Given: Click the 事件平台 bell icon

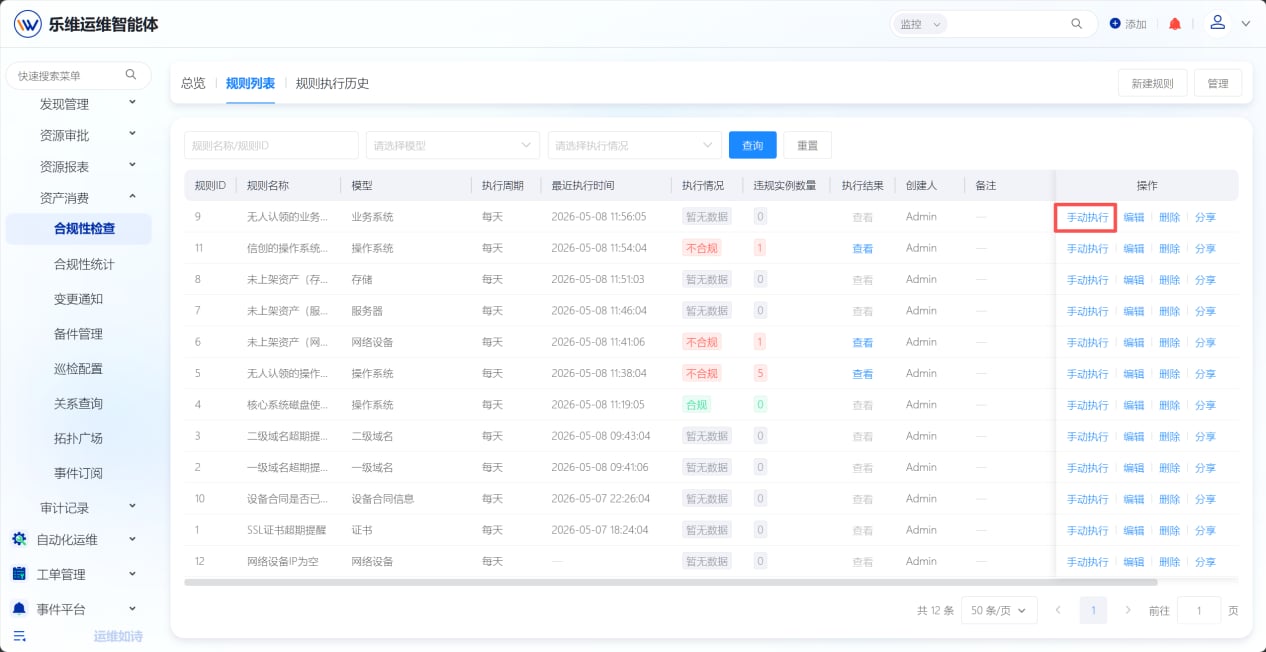Looking at the screenshot, I should [x=19, y=608].
